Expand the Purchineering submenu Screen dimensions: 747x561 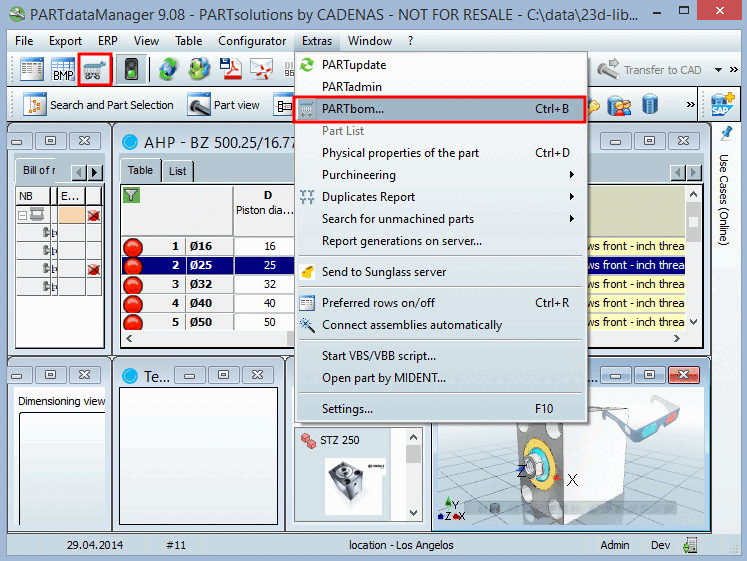click(440, 175)
